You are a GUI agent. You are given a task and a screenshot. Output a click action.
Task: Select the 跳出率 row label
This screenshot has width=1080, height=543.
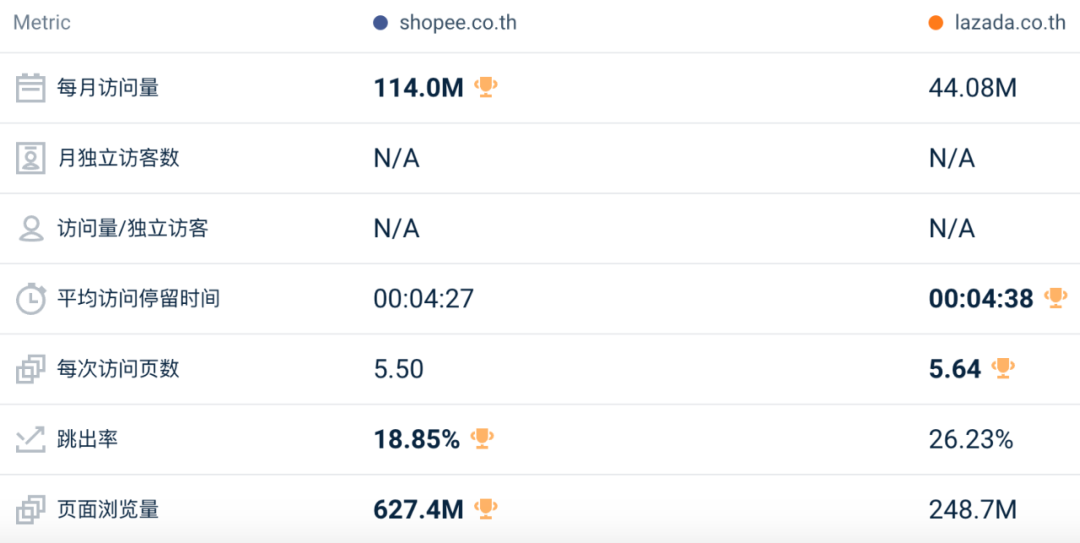[x=87, y=440]
